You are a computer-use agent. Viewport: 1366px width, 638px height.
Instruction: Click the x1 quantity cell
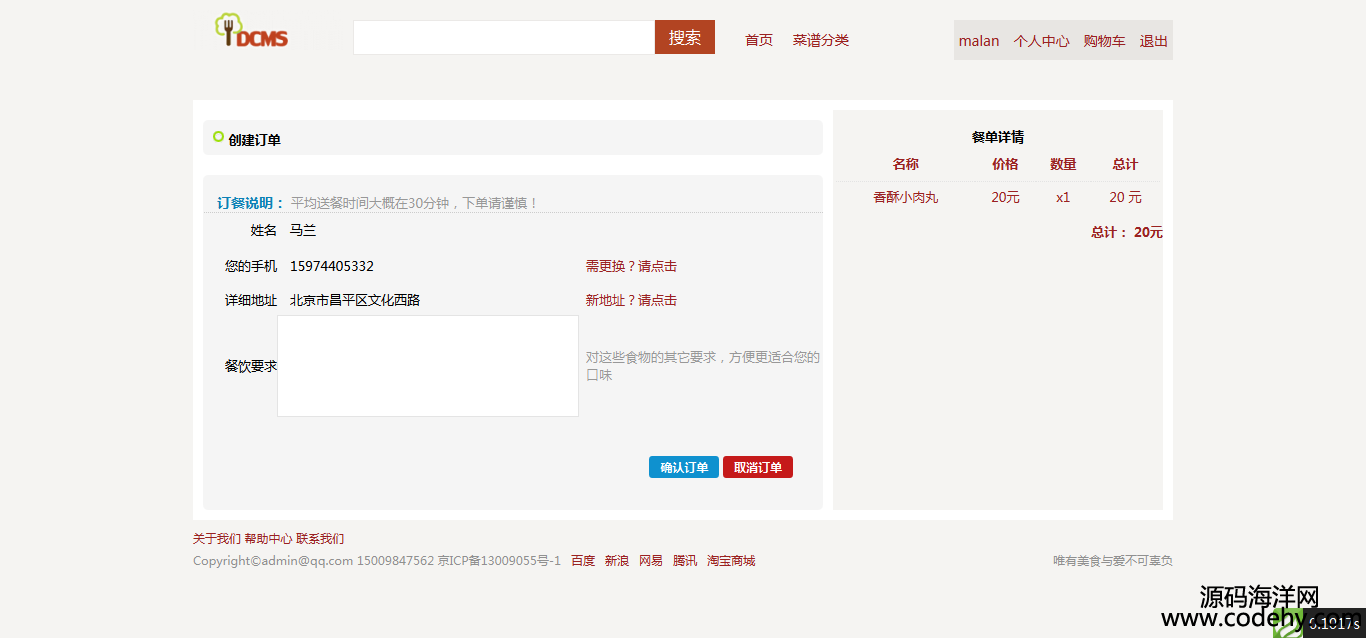point(1063,197)
